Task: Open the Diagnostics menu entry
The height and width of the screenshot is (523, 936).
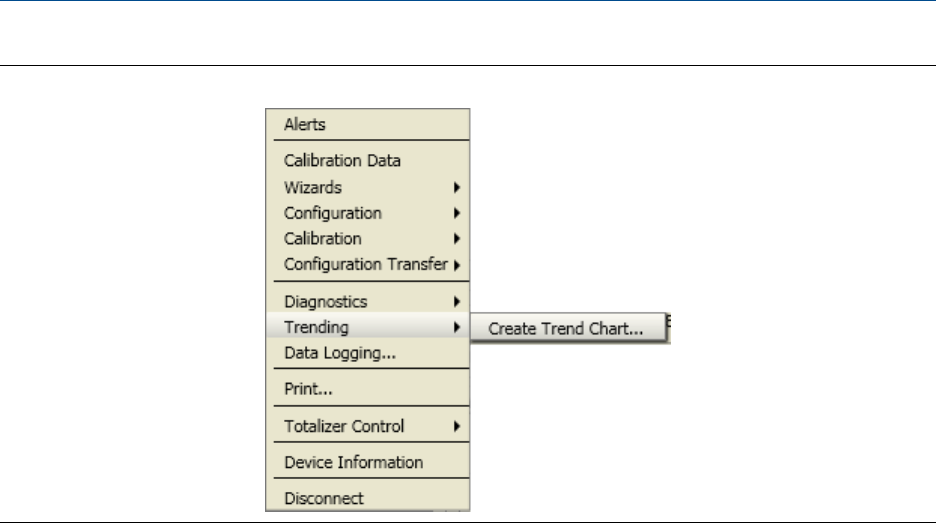Action: pos(325,301)
